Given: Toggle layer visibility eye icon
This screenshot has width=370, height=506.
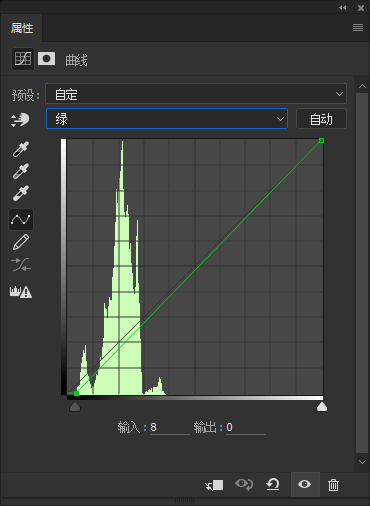Looking at the screenshot, I should coord(305,484).
